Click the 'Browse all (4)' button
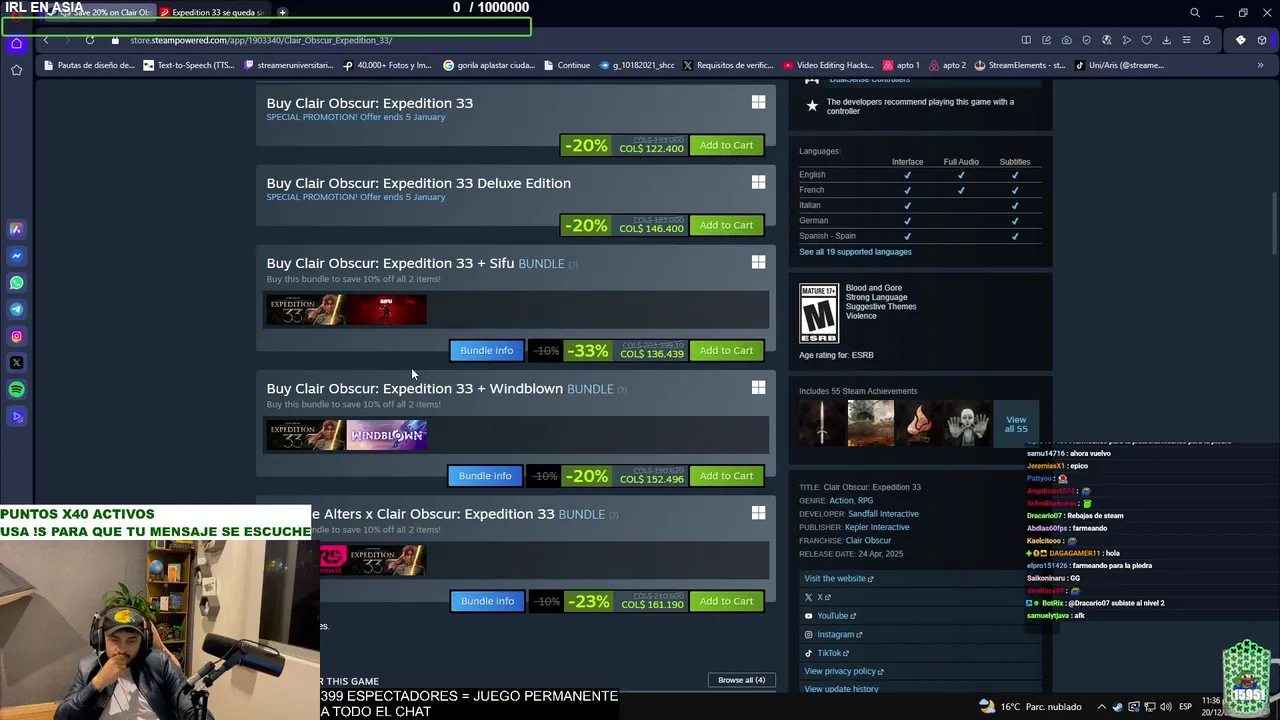This screenshot has width=1280, height=720. coord(741,680)
